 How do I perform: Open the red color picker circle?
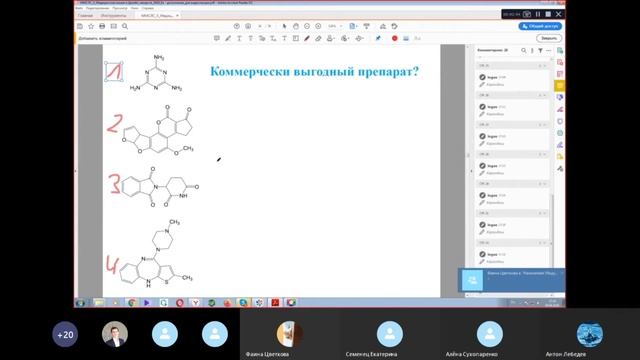point(395,38)
